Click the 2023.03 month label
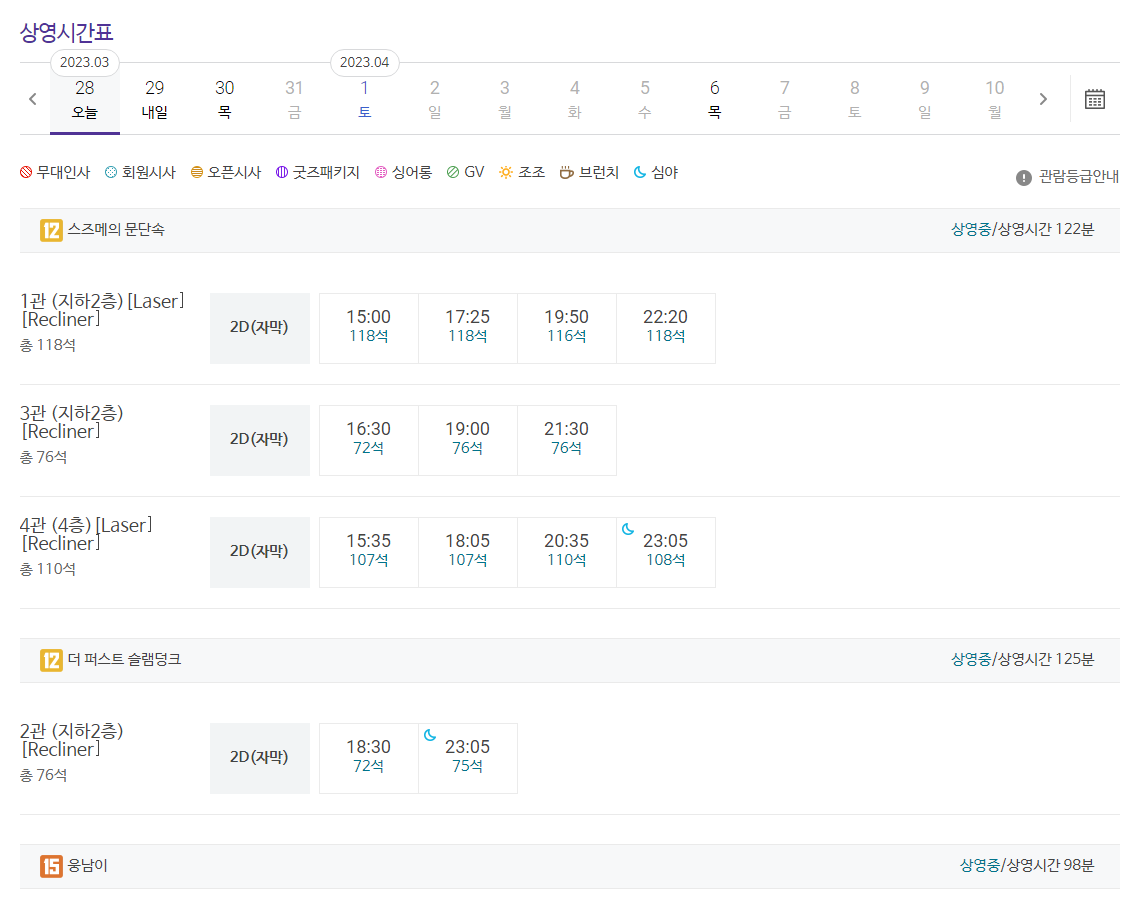Screen dimensions: 1140x921 [84, 63]
